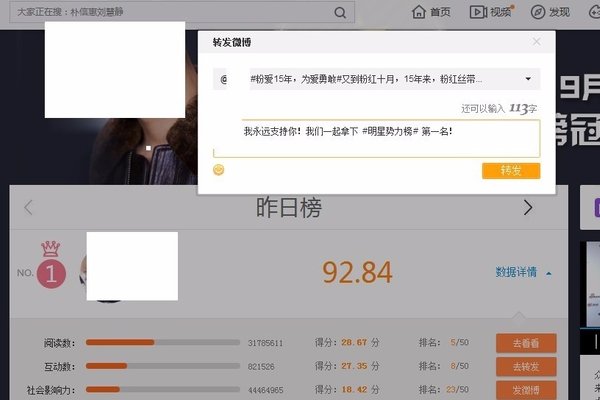Click the 昨日榜 heading
600x400 pixels.
click(x=289, y=208)
